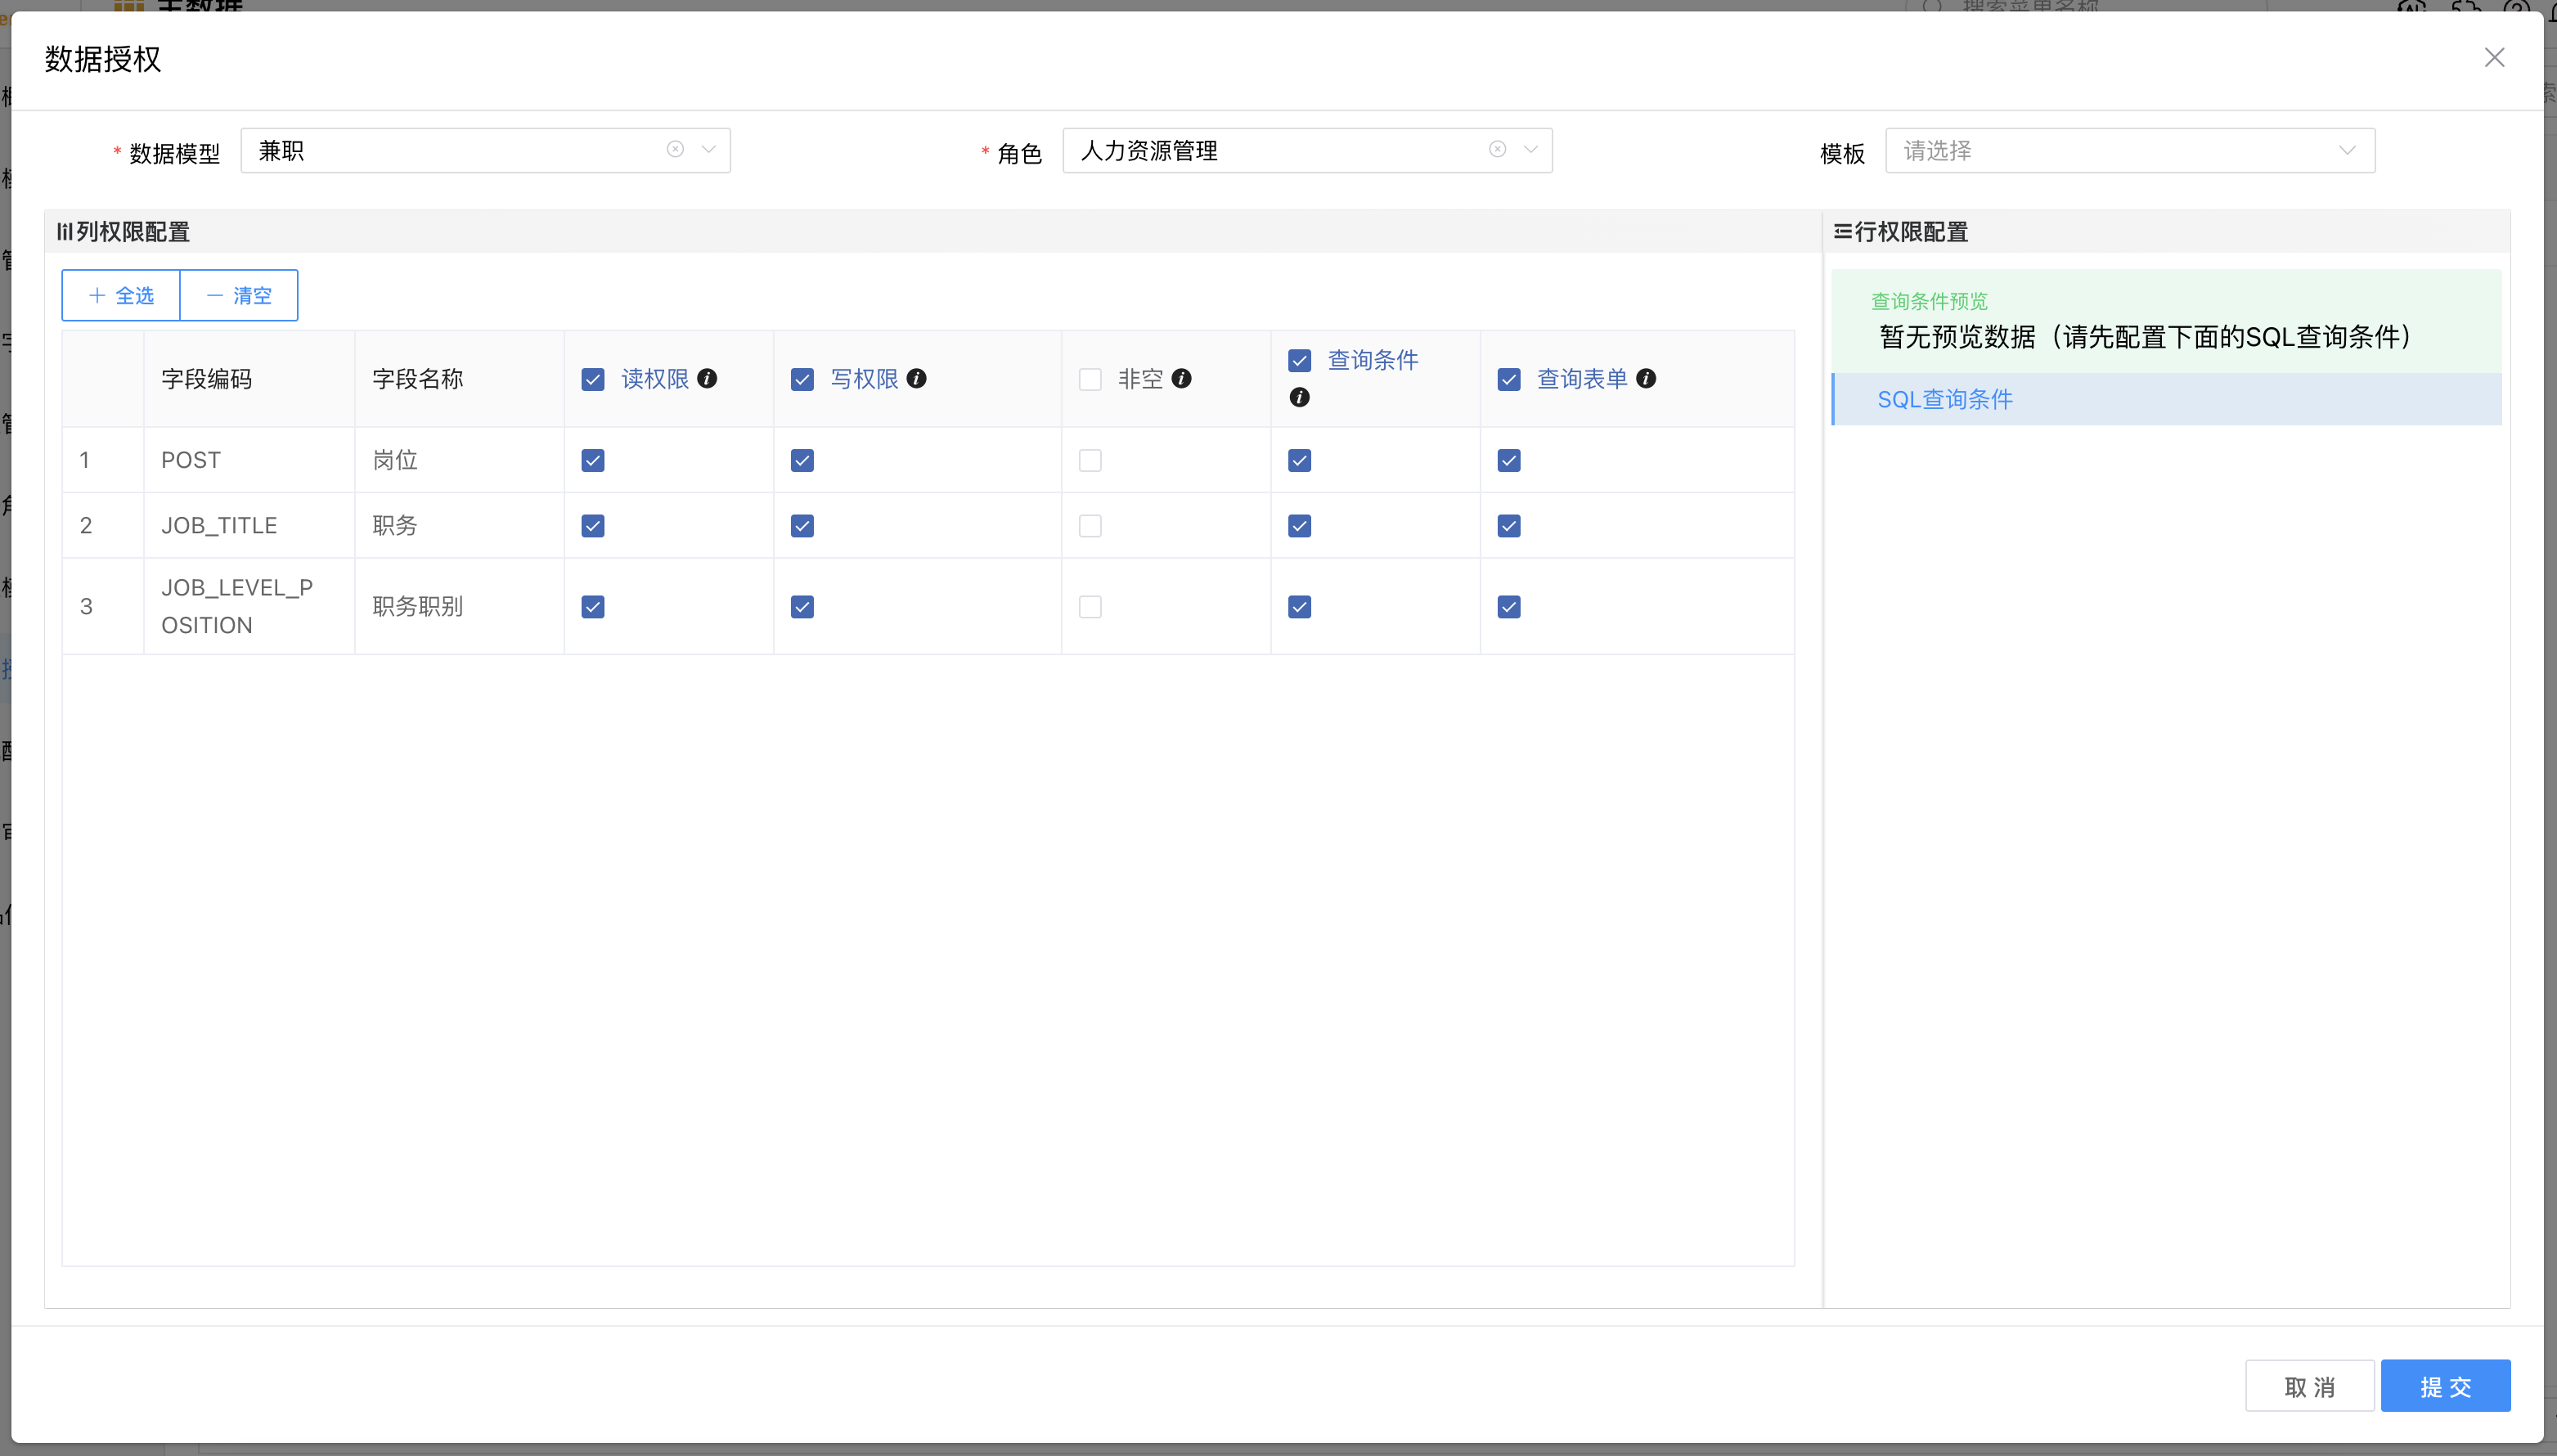
Task: Open the 角色 dropdown showing 人力资源管理
Action: pyautogui.click(x=1307, y=150)
